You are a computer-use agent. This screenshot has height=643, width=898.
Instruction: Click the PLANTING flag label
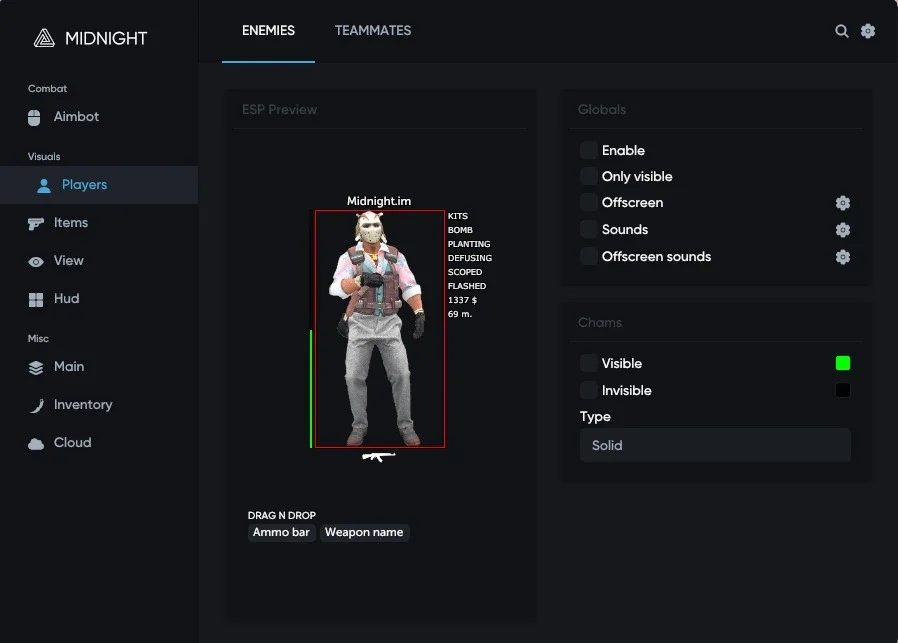[x=469, y=244]
